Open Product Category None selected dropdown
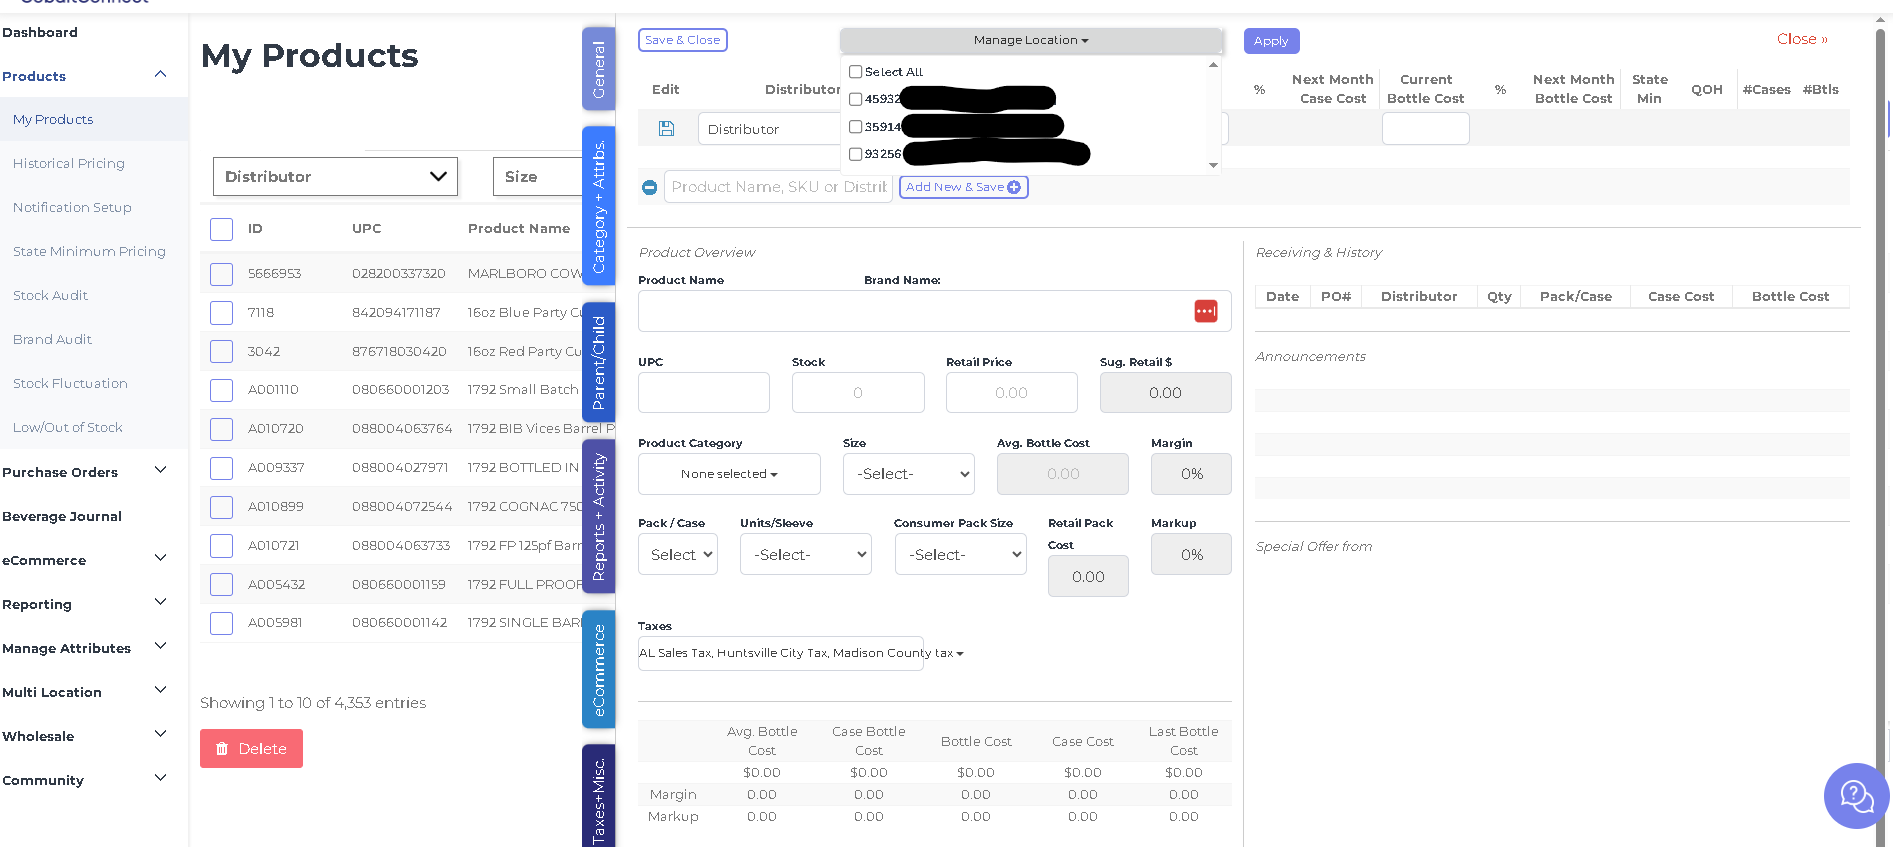 pos(729,474)
